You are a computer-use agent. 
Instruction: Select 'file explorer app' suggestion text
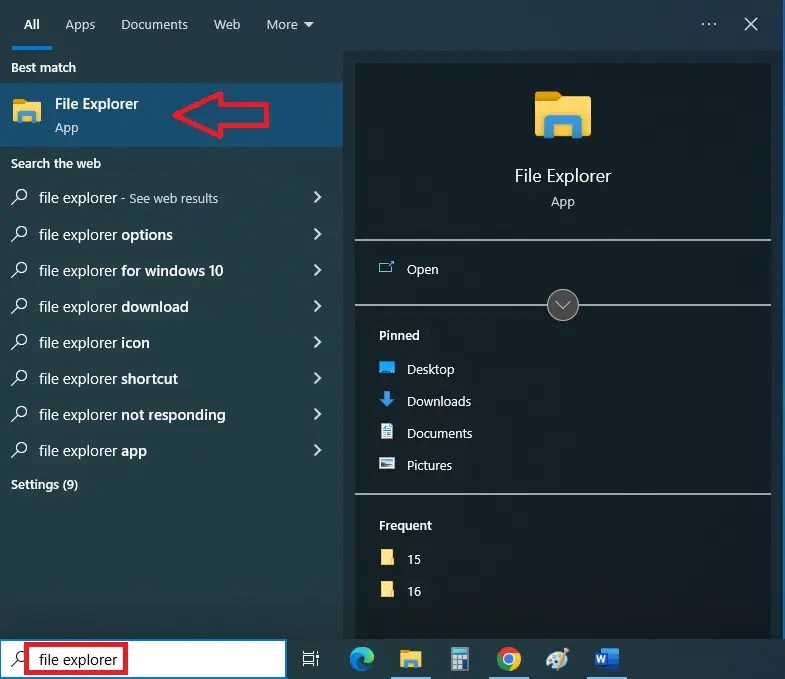[x=93, y=451]
